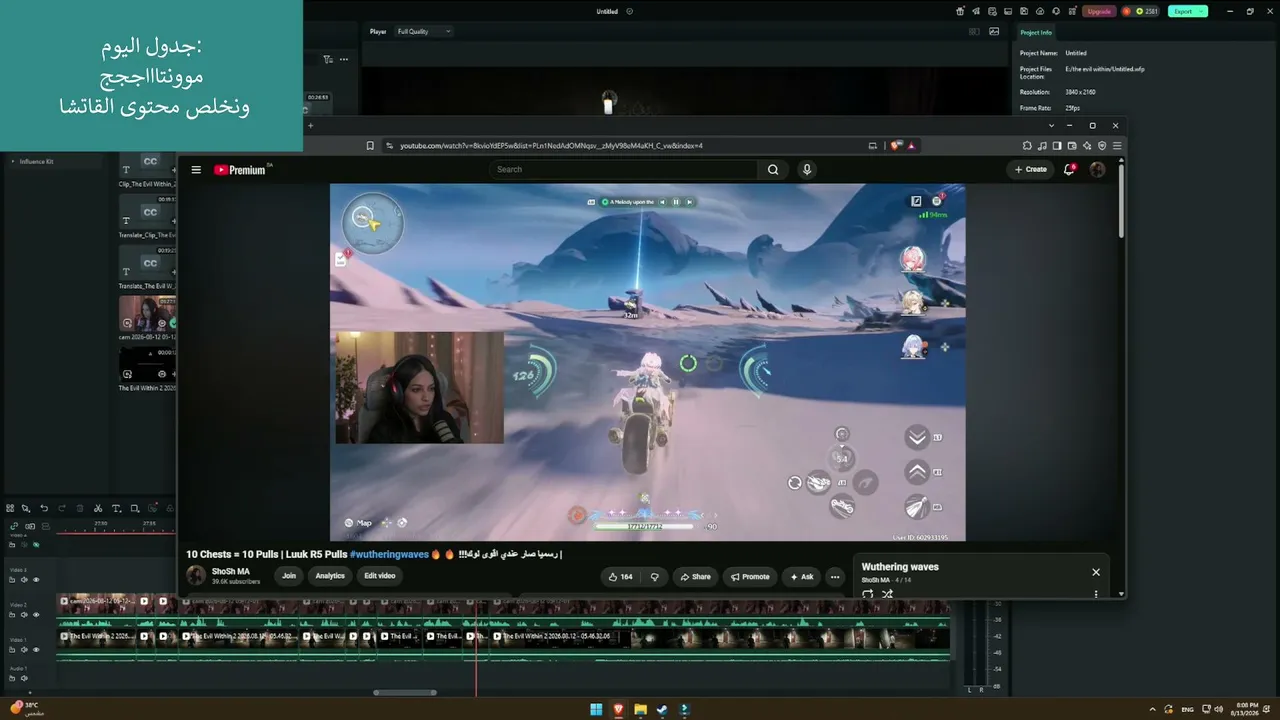Viewport: 1280px width, 720px height.
Task: Open the ShoSh MA channel name link
Action: click(x=231, y=572)
